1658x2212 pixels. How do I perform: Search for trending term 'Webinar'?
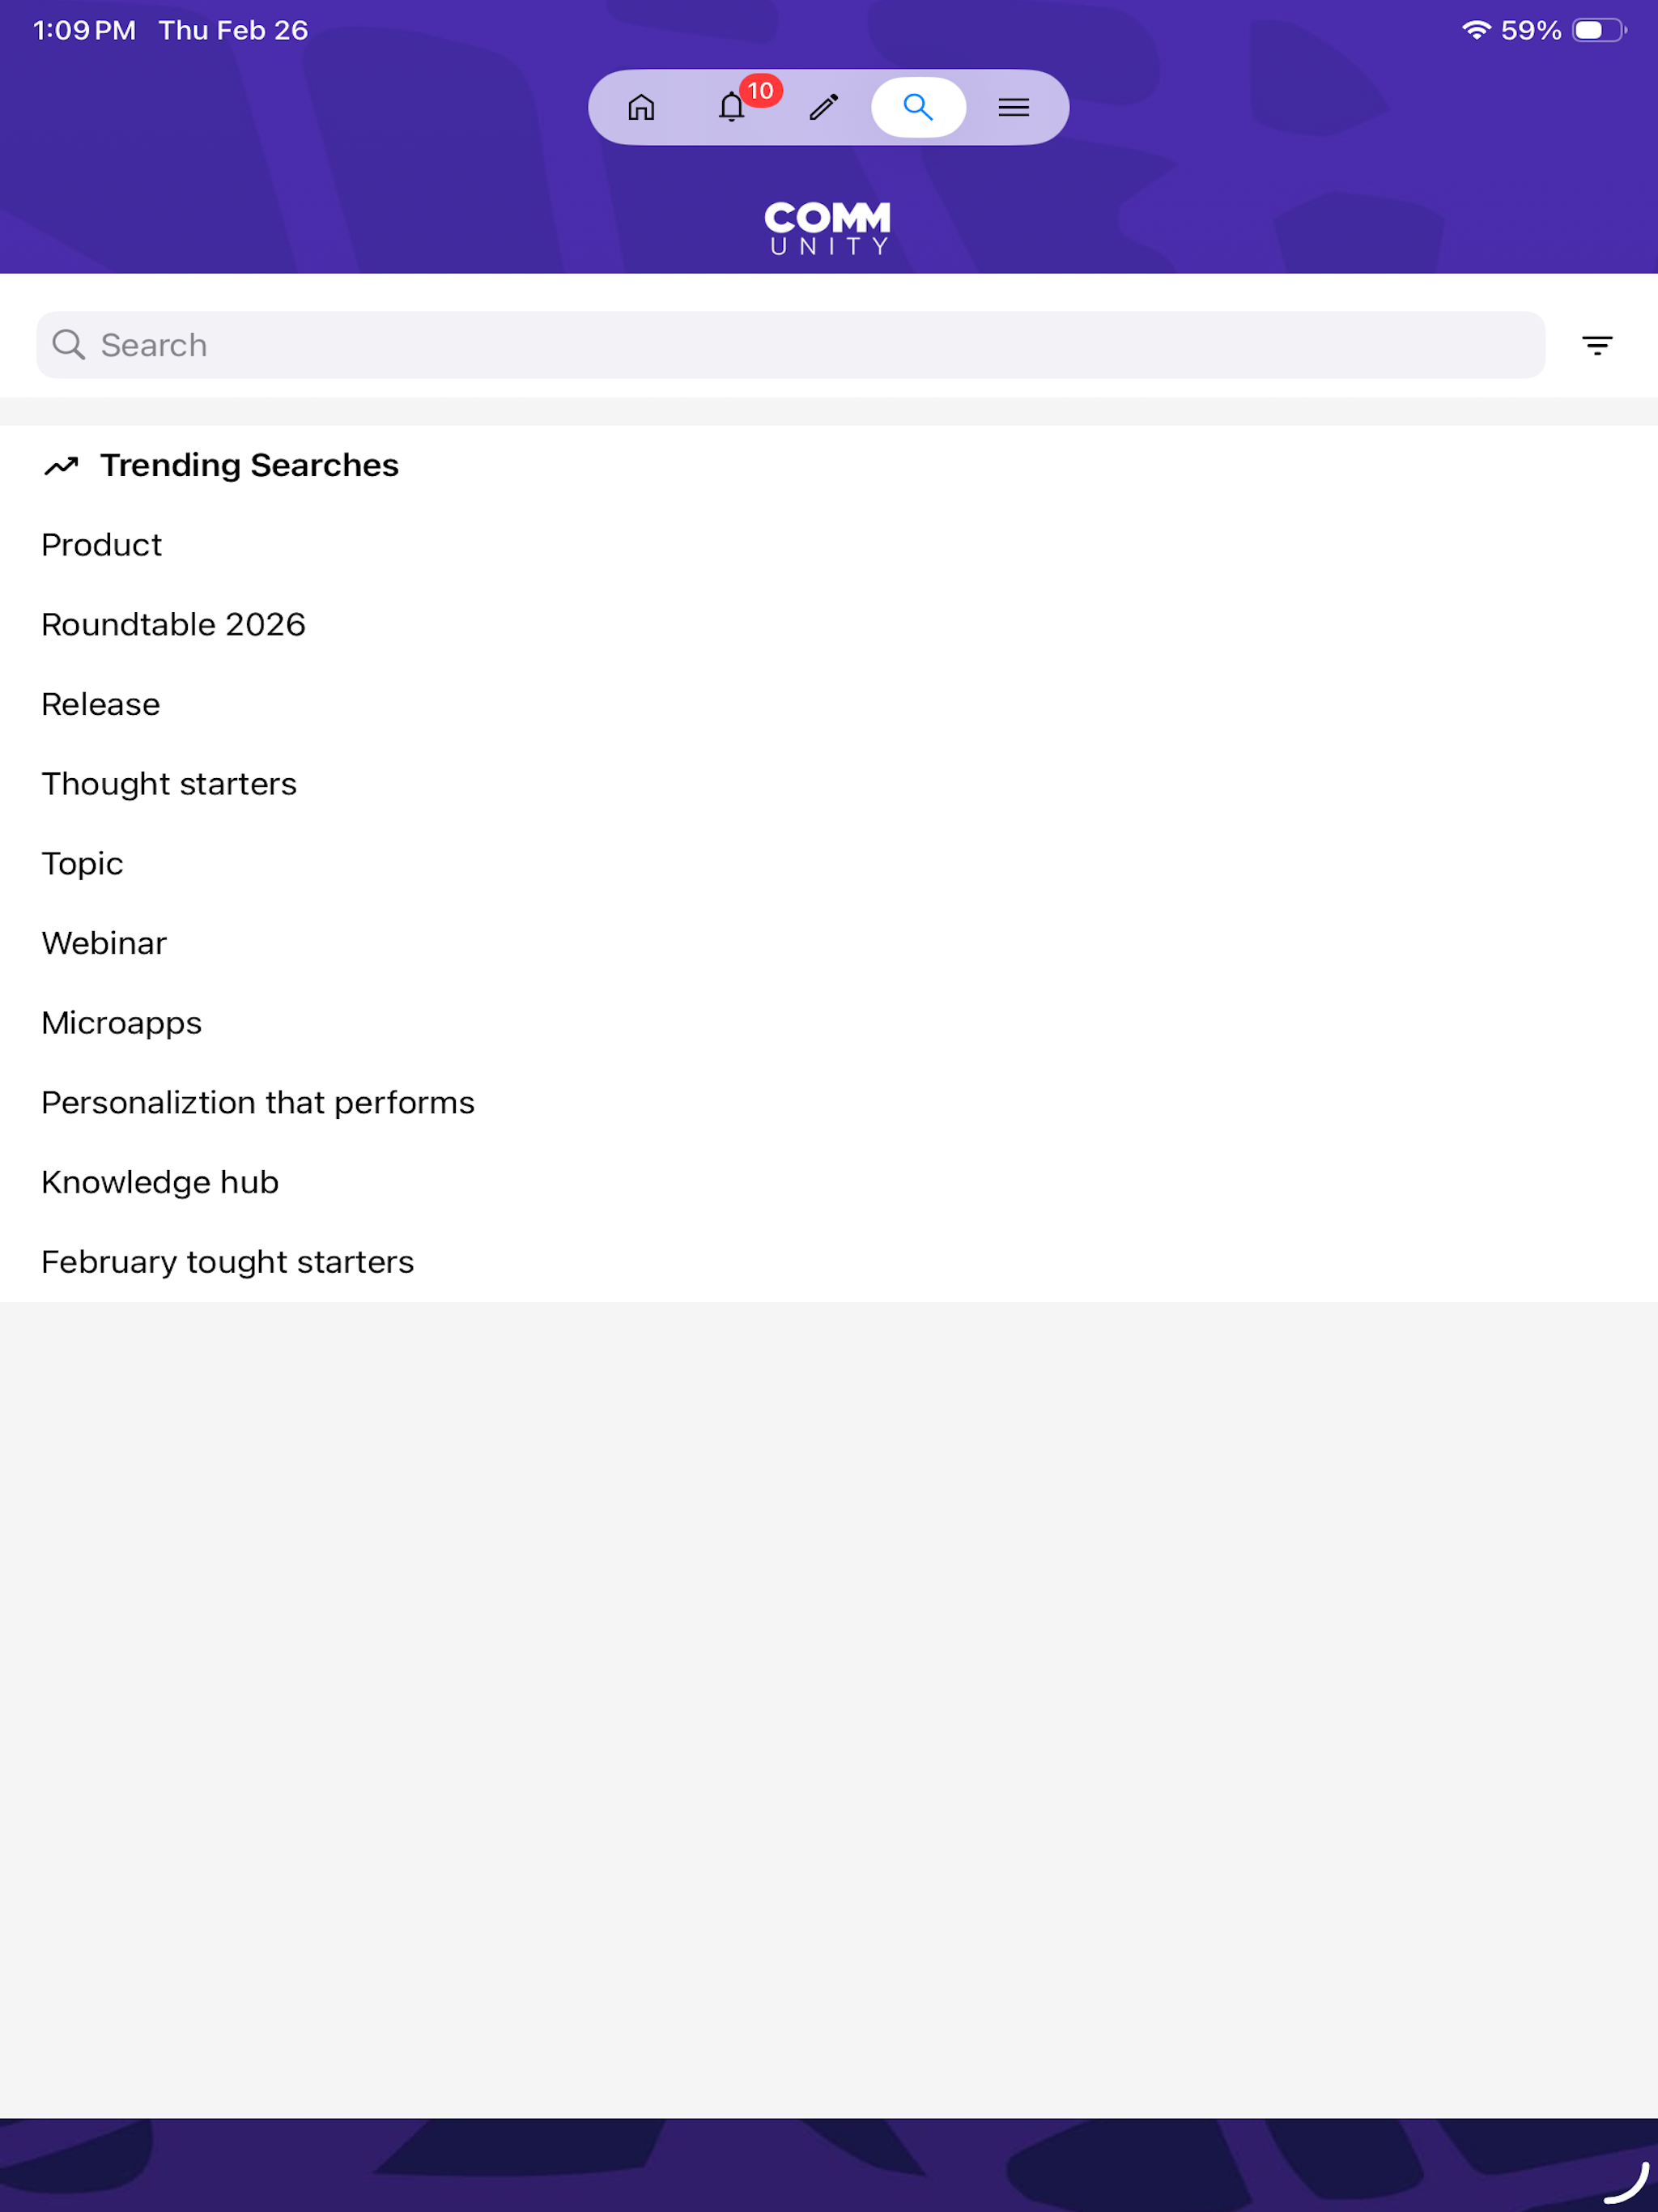[104, 944]
